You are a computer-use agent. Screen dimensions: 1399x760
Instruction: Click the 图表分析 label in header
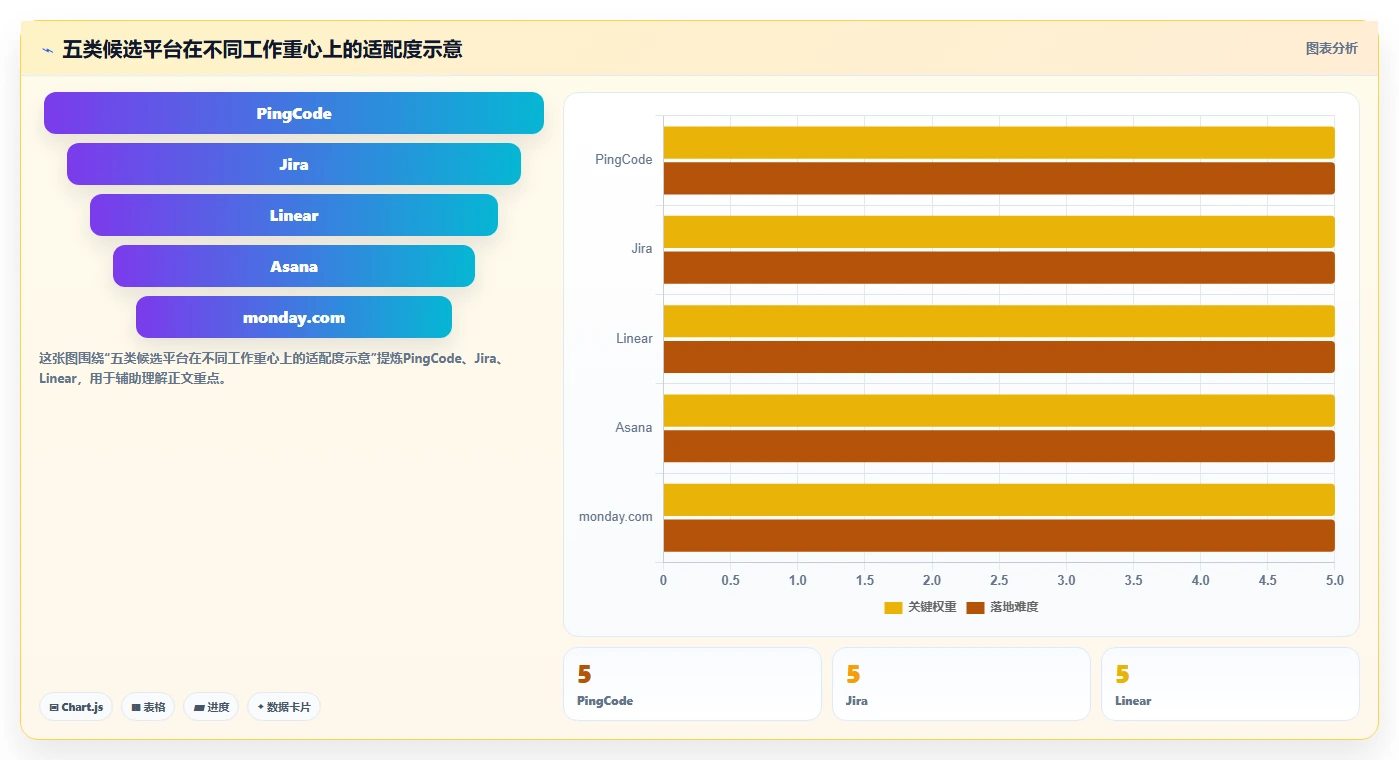point(1331,48)
